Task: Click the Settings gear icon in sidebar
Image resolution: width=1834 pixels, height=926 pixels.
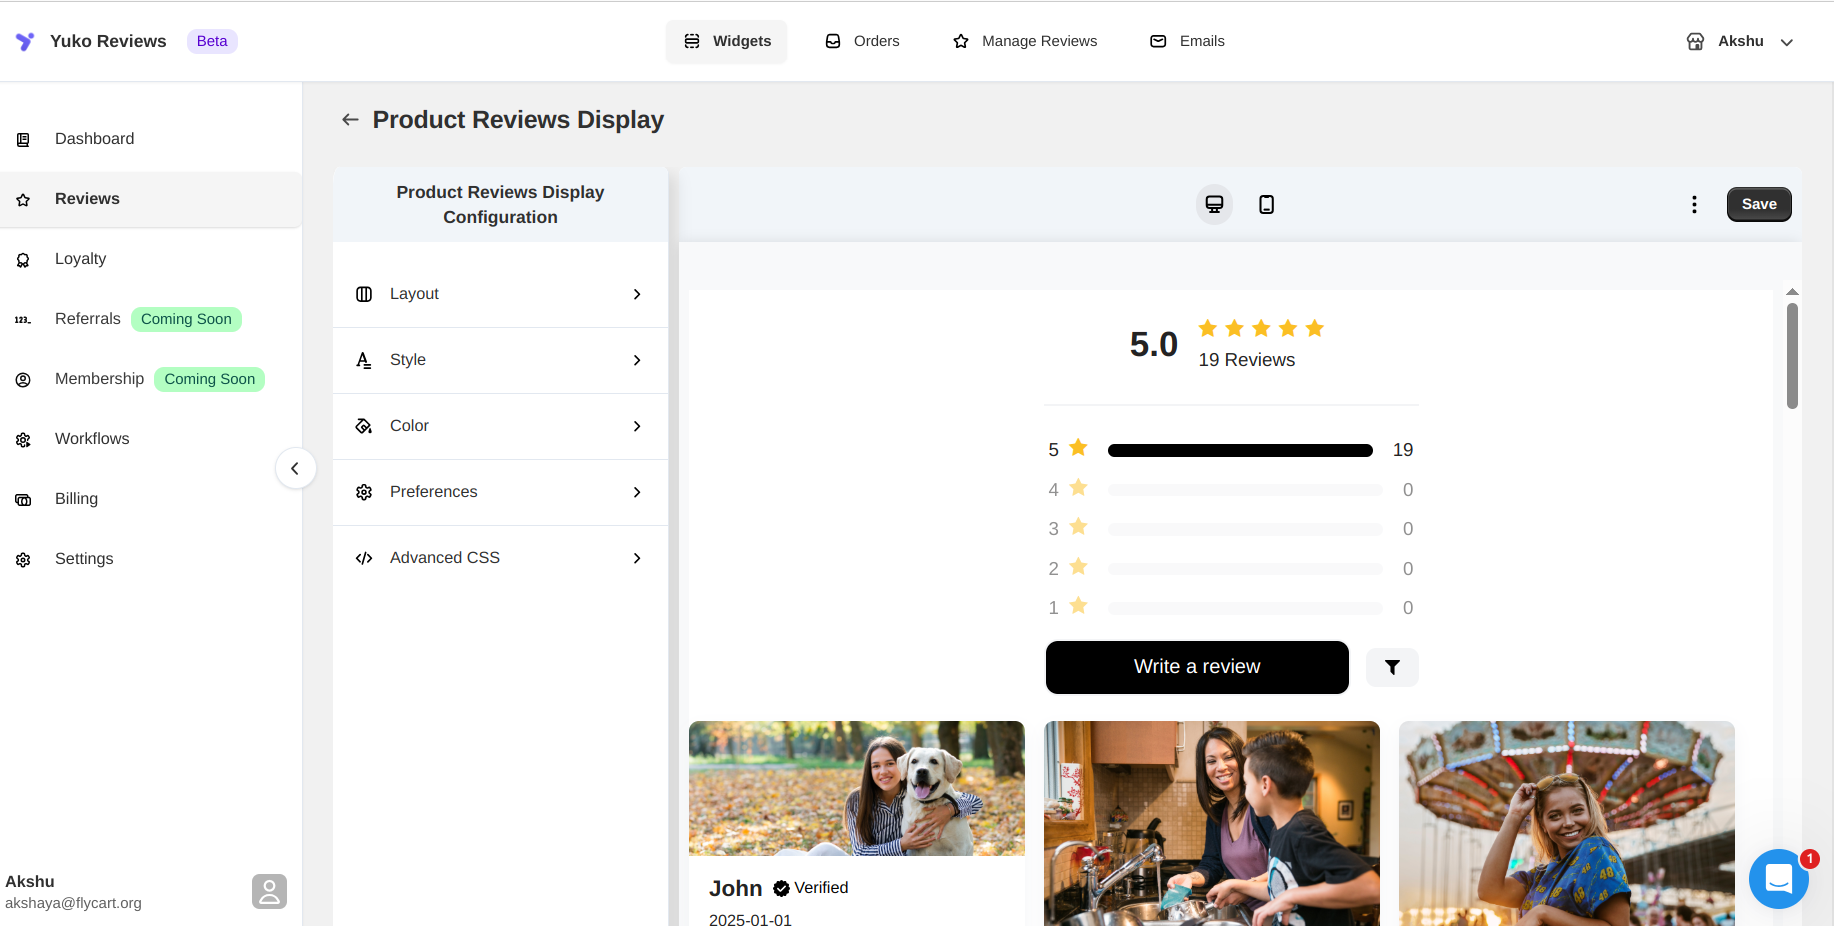Action: (23, 560)
